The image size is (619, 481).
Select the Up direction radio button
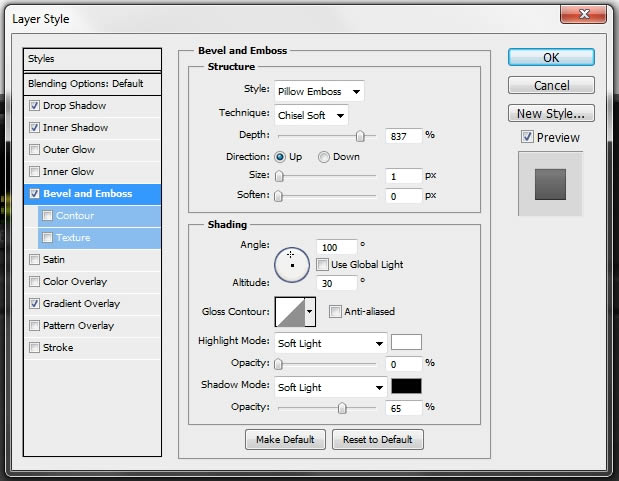click(280, 157)
